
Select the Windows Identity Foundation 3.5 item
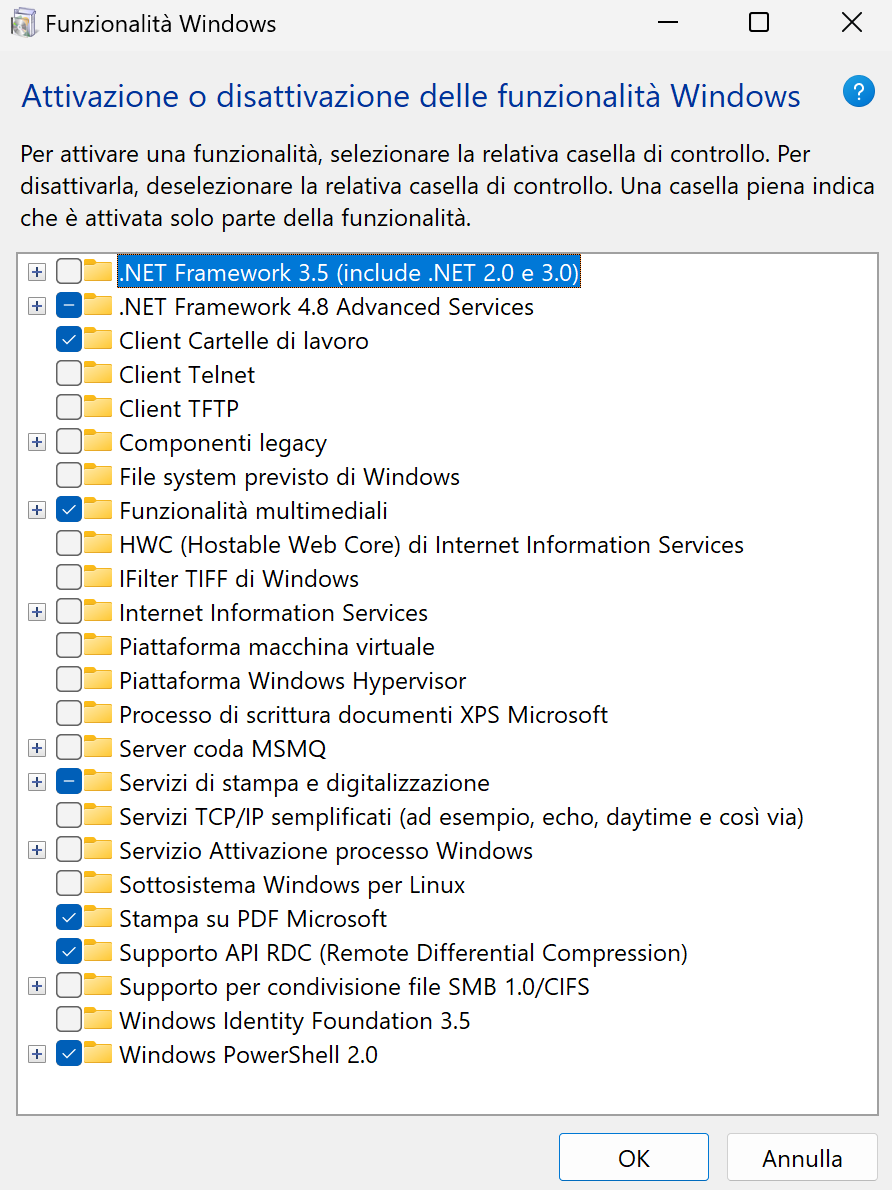point(294,1021)
